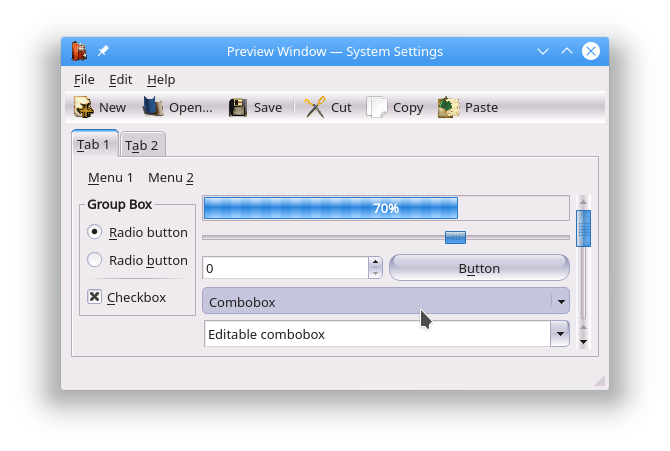Click the Group Box title label

coord(120,204)
